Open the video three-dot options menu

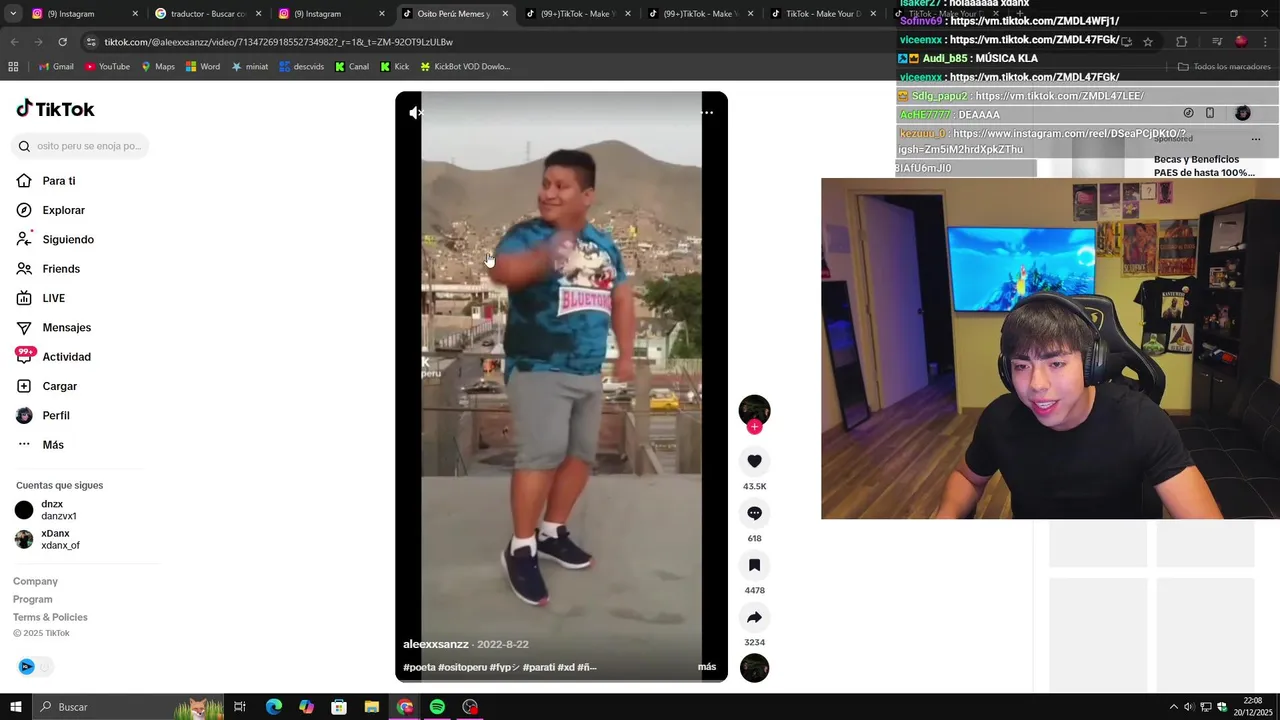707,113
